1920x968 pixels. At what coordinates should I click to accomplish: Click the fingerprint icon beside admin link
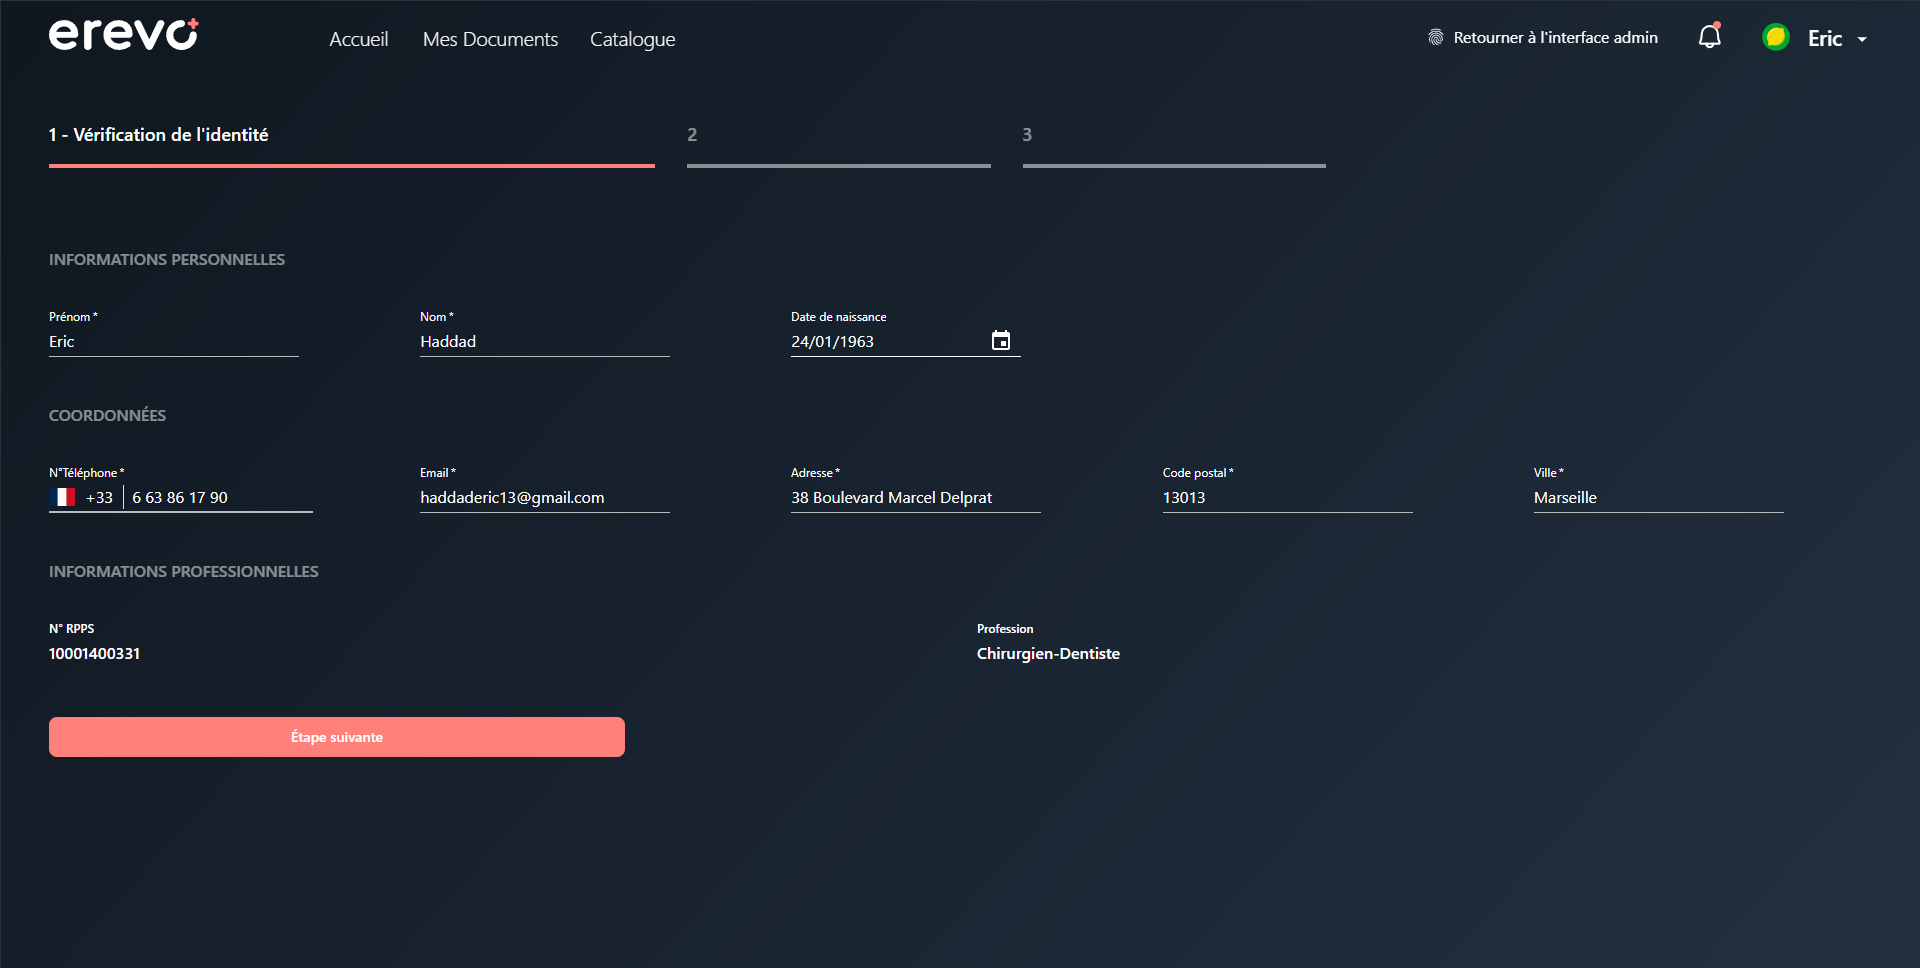1436,37
